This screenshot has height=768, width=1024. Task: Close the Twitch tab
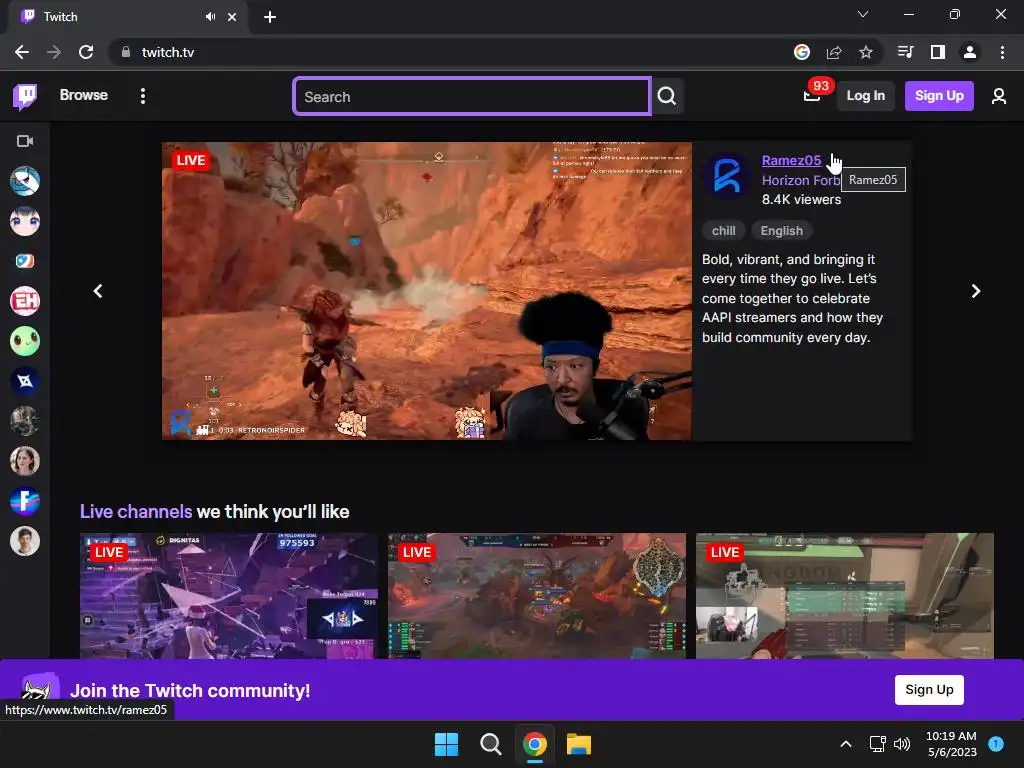tap(232, 17)
